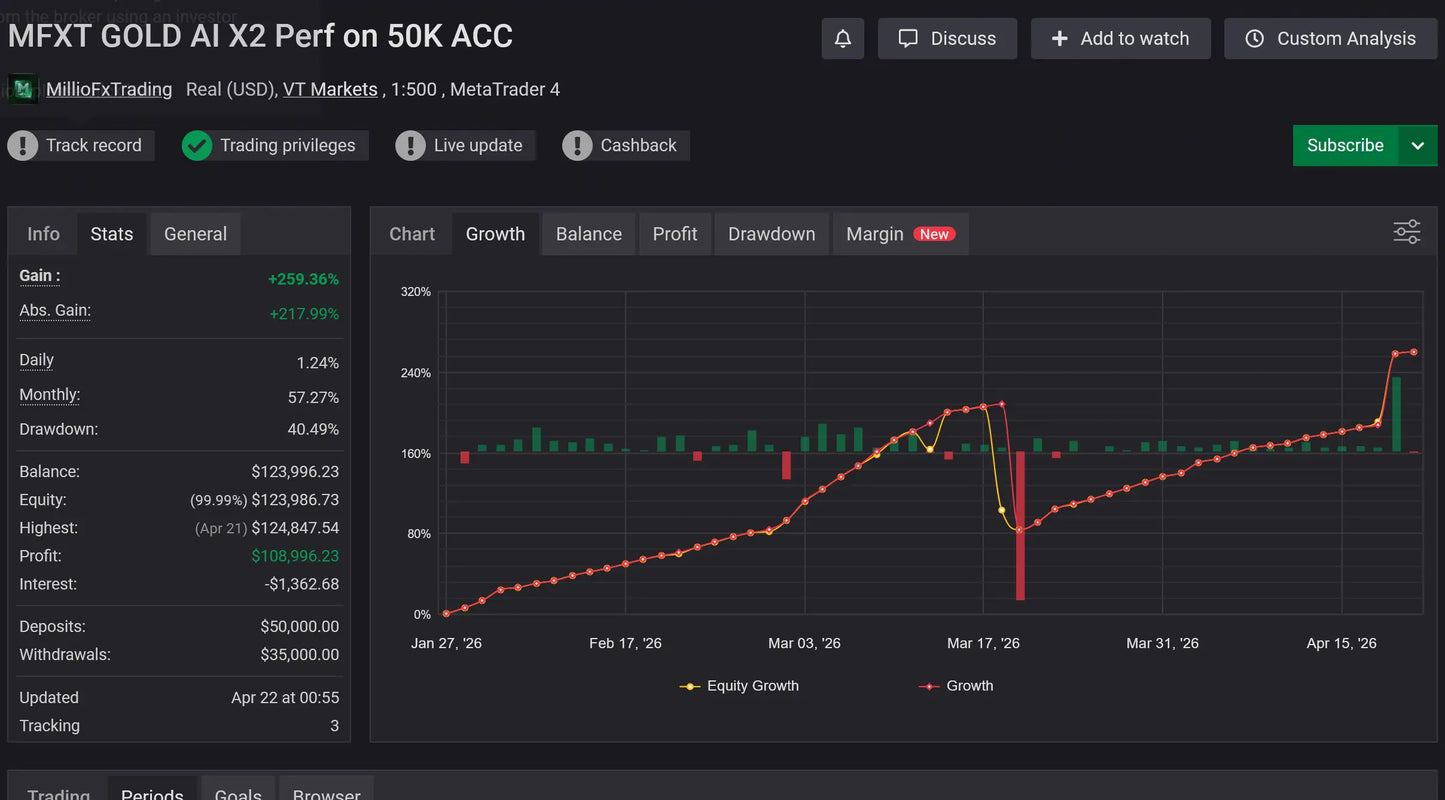
Task: Click the deposits value $50,000.00
Action: pyautogui.click(x=299, y=626)
